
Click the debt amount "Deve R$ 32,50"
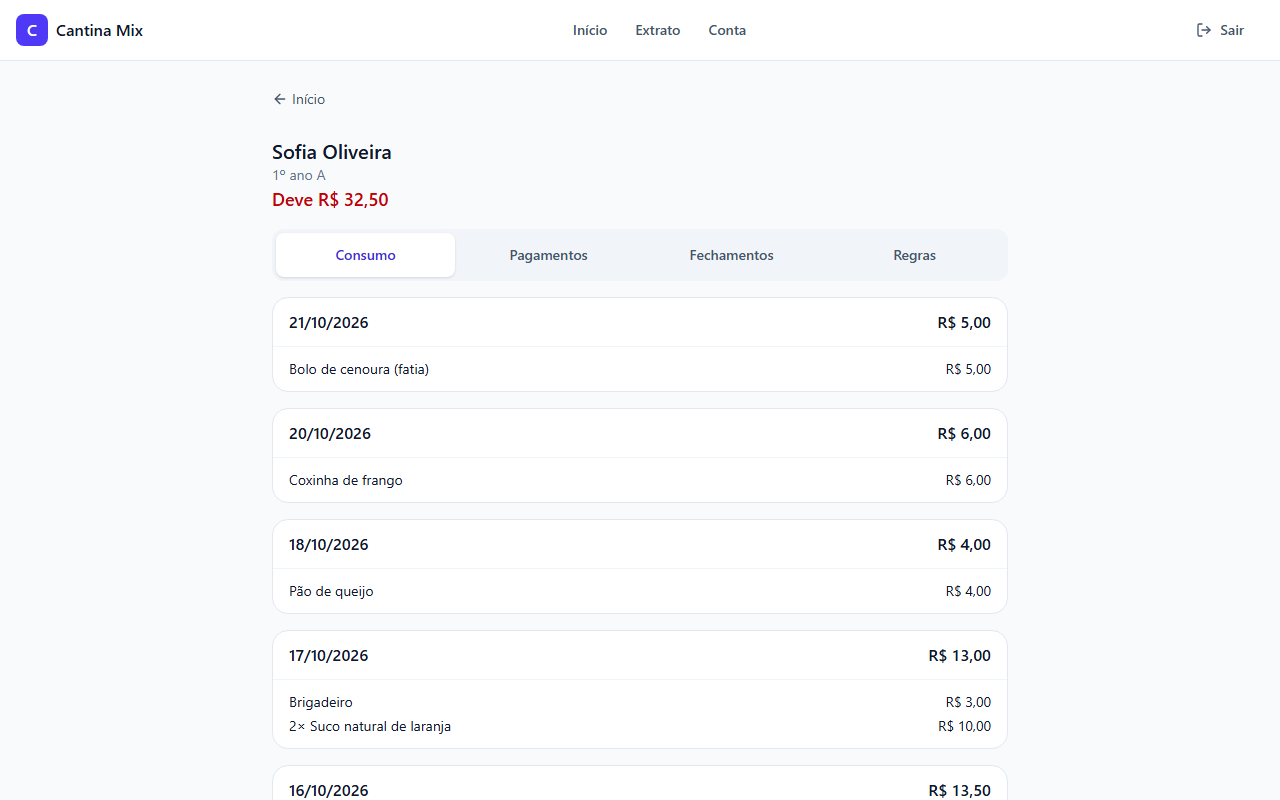pyautogui.click(x=330, y=200)
